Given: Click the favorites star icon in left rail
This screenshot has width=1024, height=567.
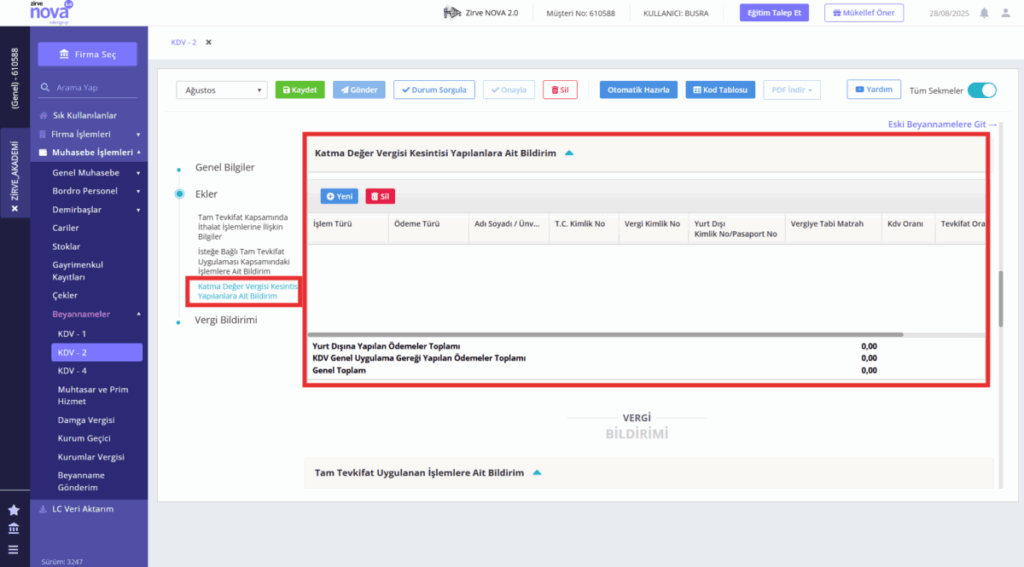Looking at the screenshot, I should coord(14,510).
